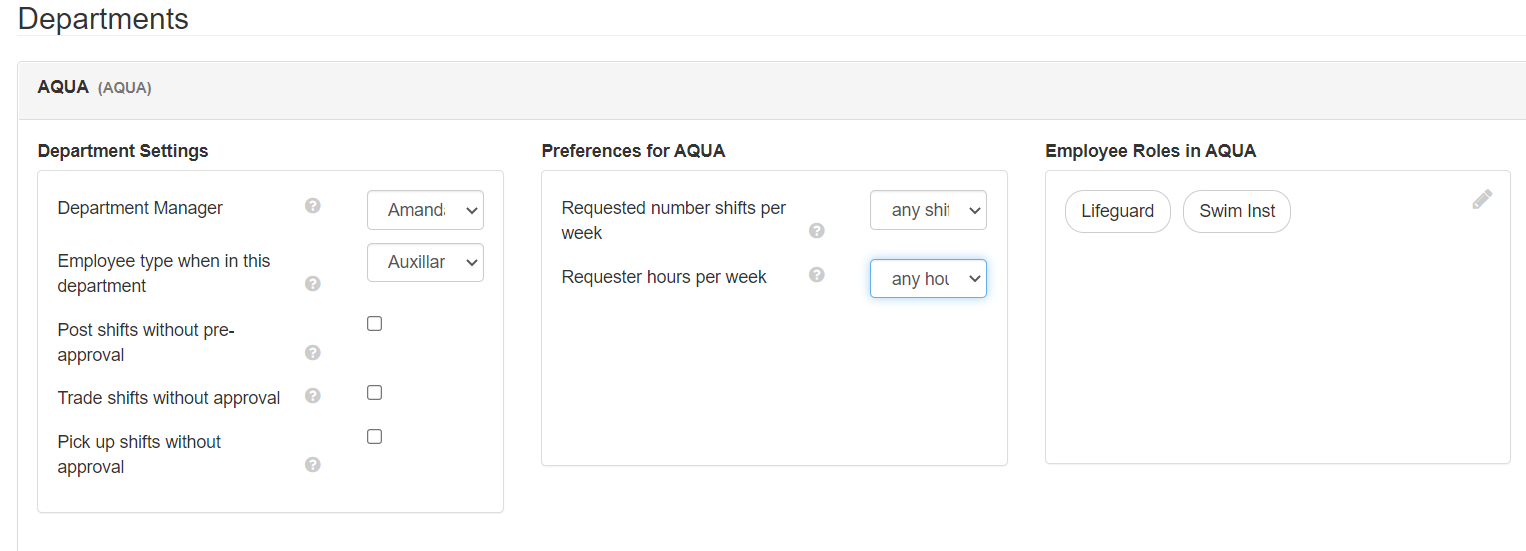The width and height of the screenshot is (1526, 551).
Task: Open help for Post shifts without pre-approval
Action: tap(313, 352)
